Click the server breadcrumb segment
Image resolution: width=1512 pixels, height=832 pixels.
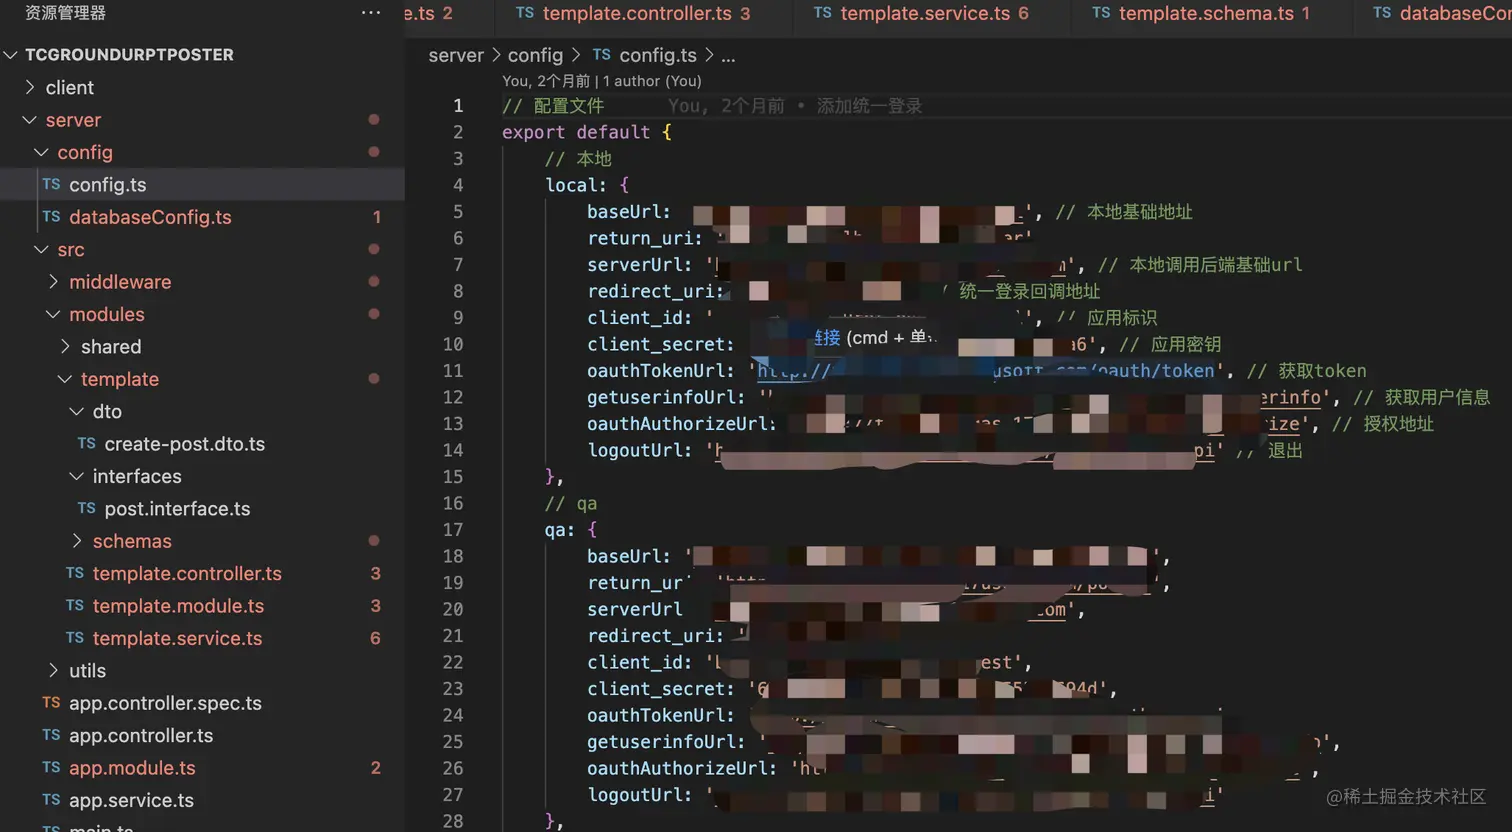coord(456,56)
